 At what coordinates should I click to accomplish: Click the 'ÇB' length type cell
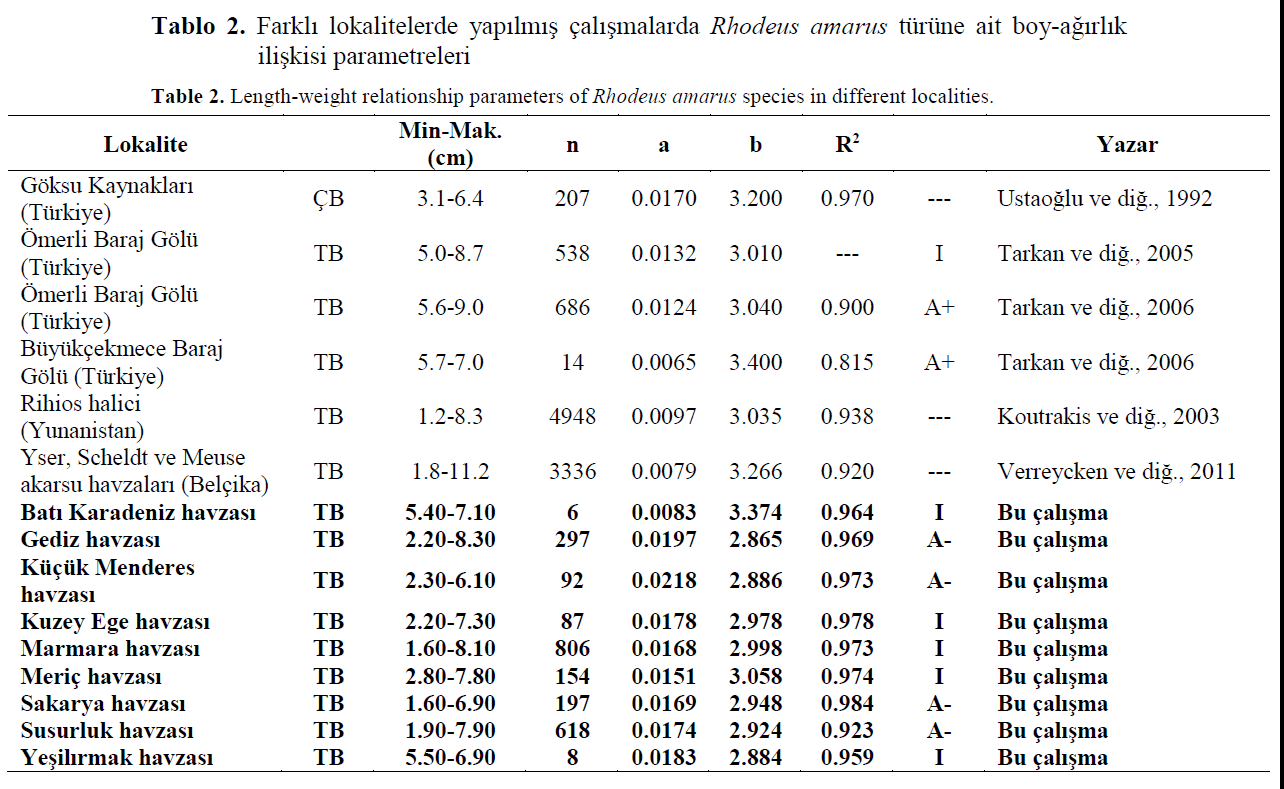tap(329, 198)
